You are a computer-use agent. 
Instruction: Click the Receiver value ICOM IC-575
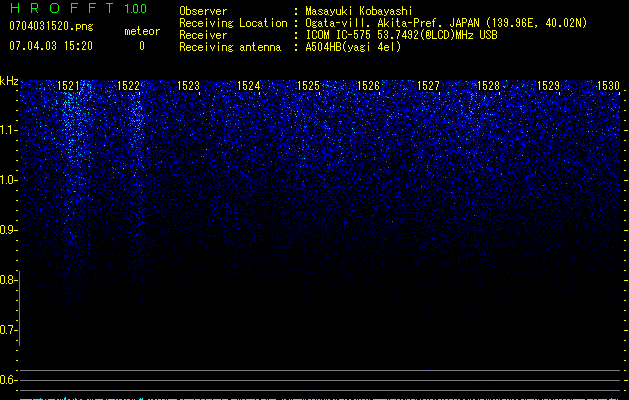click(339, 35)
